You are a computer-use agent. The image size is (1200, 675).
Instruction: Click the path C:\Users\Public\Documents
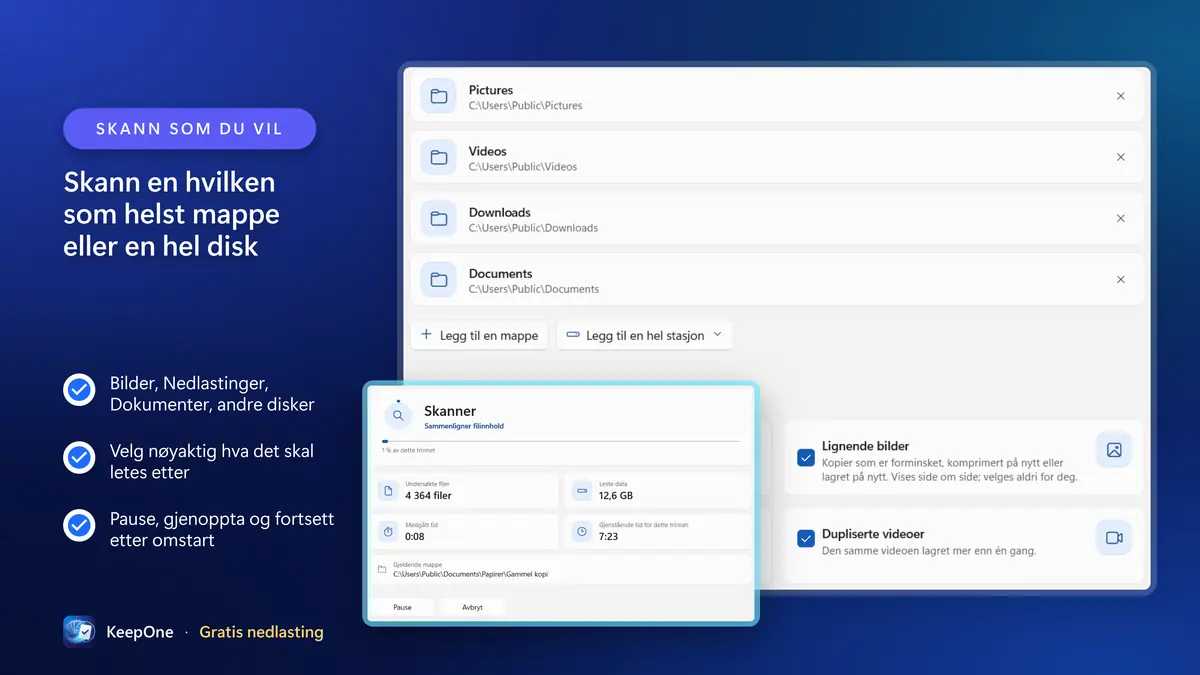534,289
